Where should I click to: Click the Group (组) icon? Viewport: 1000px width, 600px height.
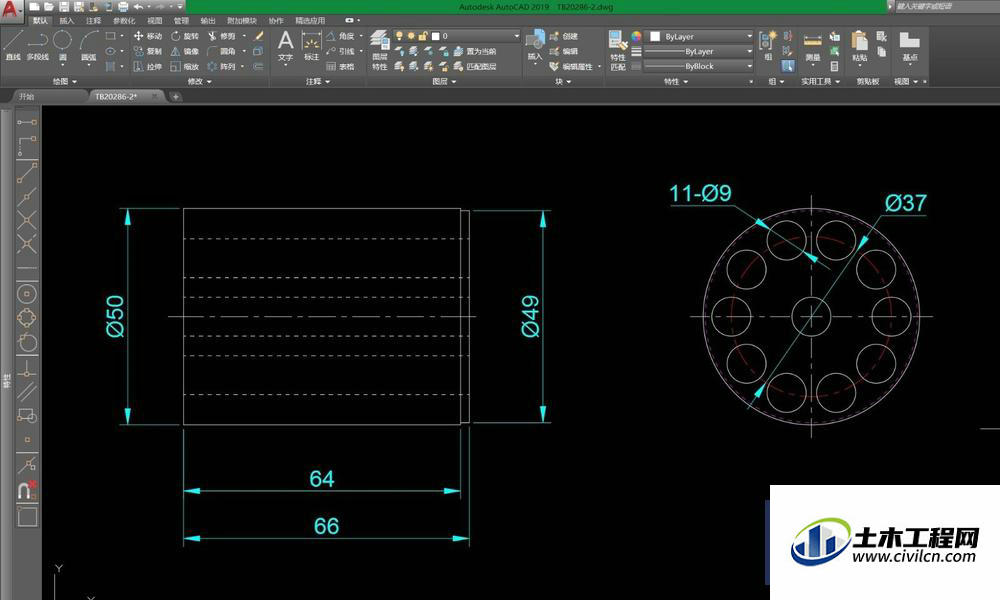pos(768,46)
